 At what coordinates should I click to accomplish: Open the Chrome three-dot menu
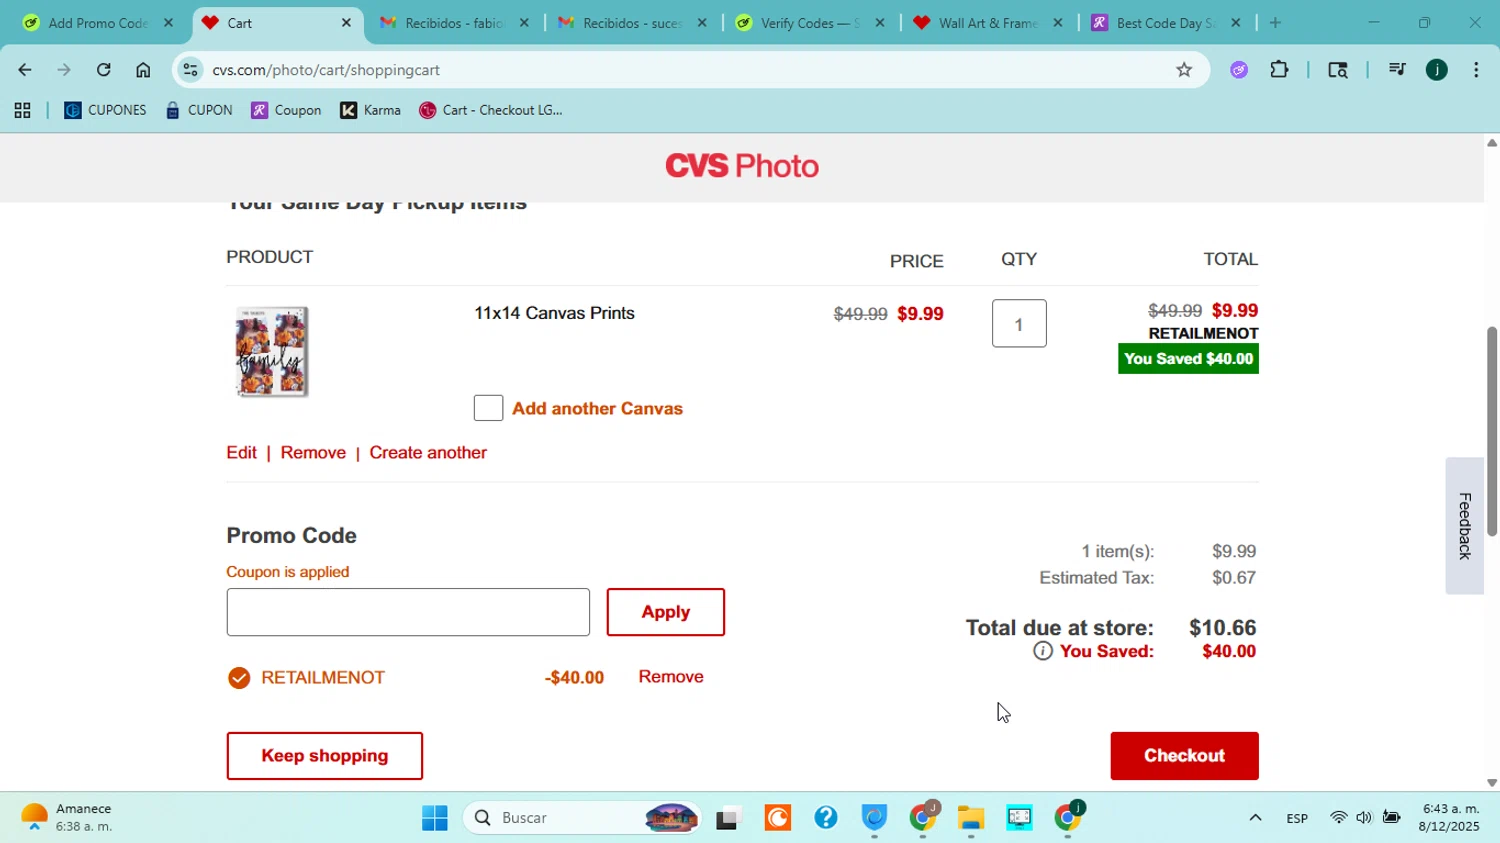(1476, 70)
